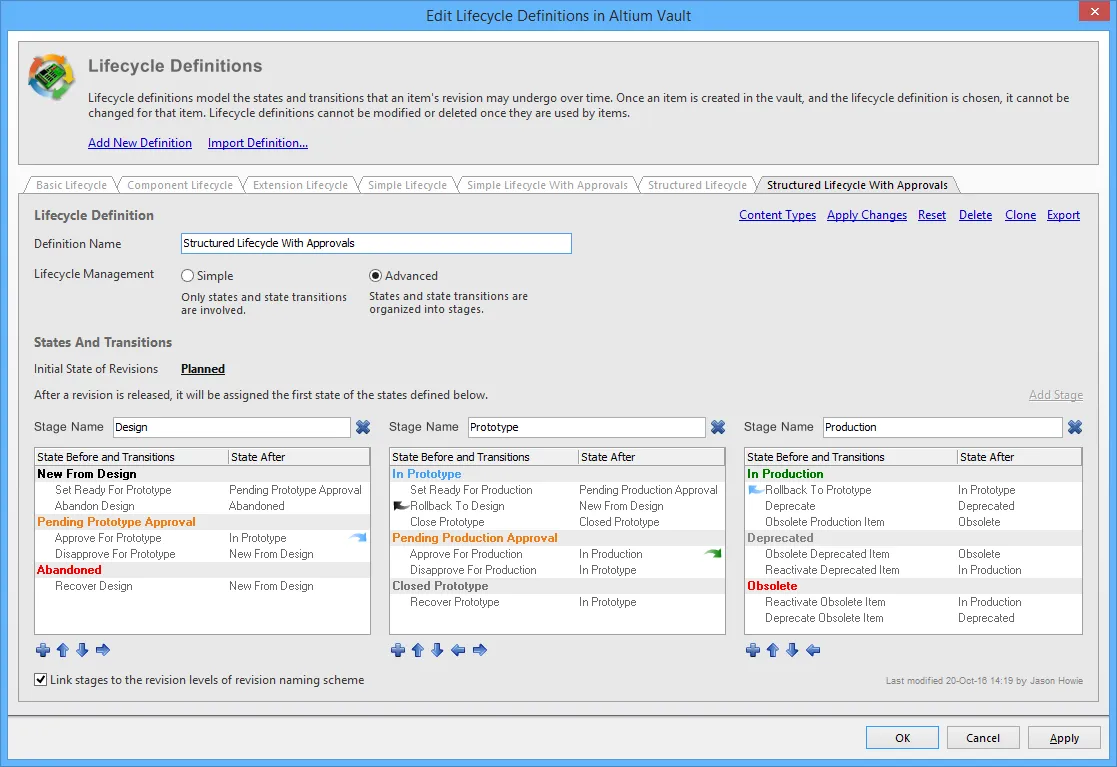Click the Lifecycle Definitions logo icon
The height and width of the screenshot is (767, 1117).
point(51,77)
